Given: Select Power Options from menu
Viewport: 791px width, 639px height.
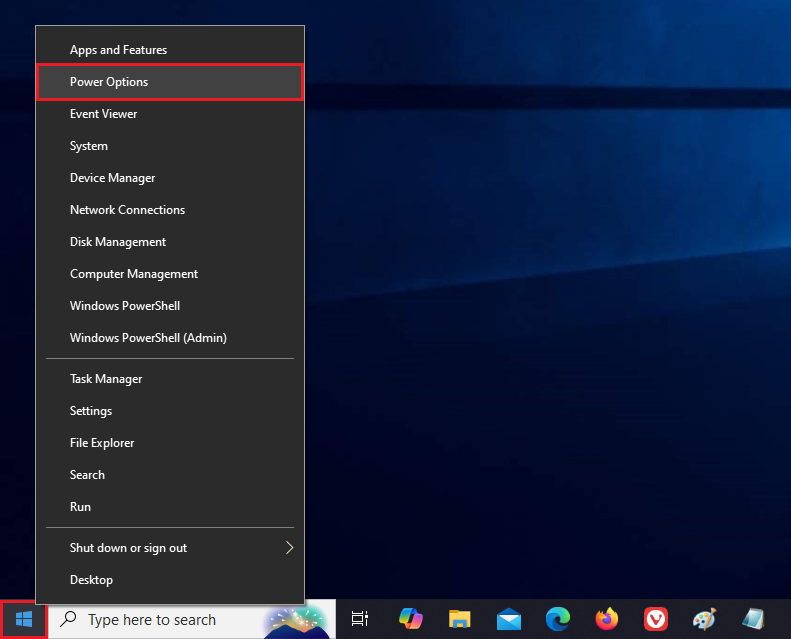Looking at the screenshot, I should 170,82.
